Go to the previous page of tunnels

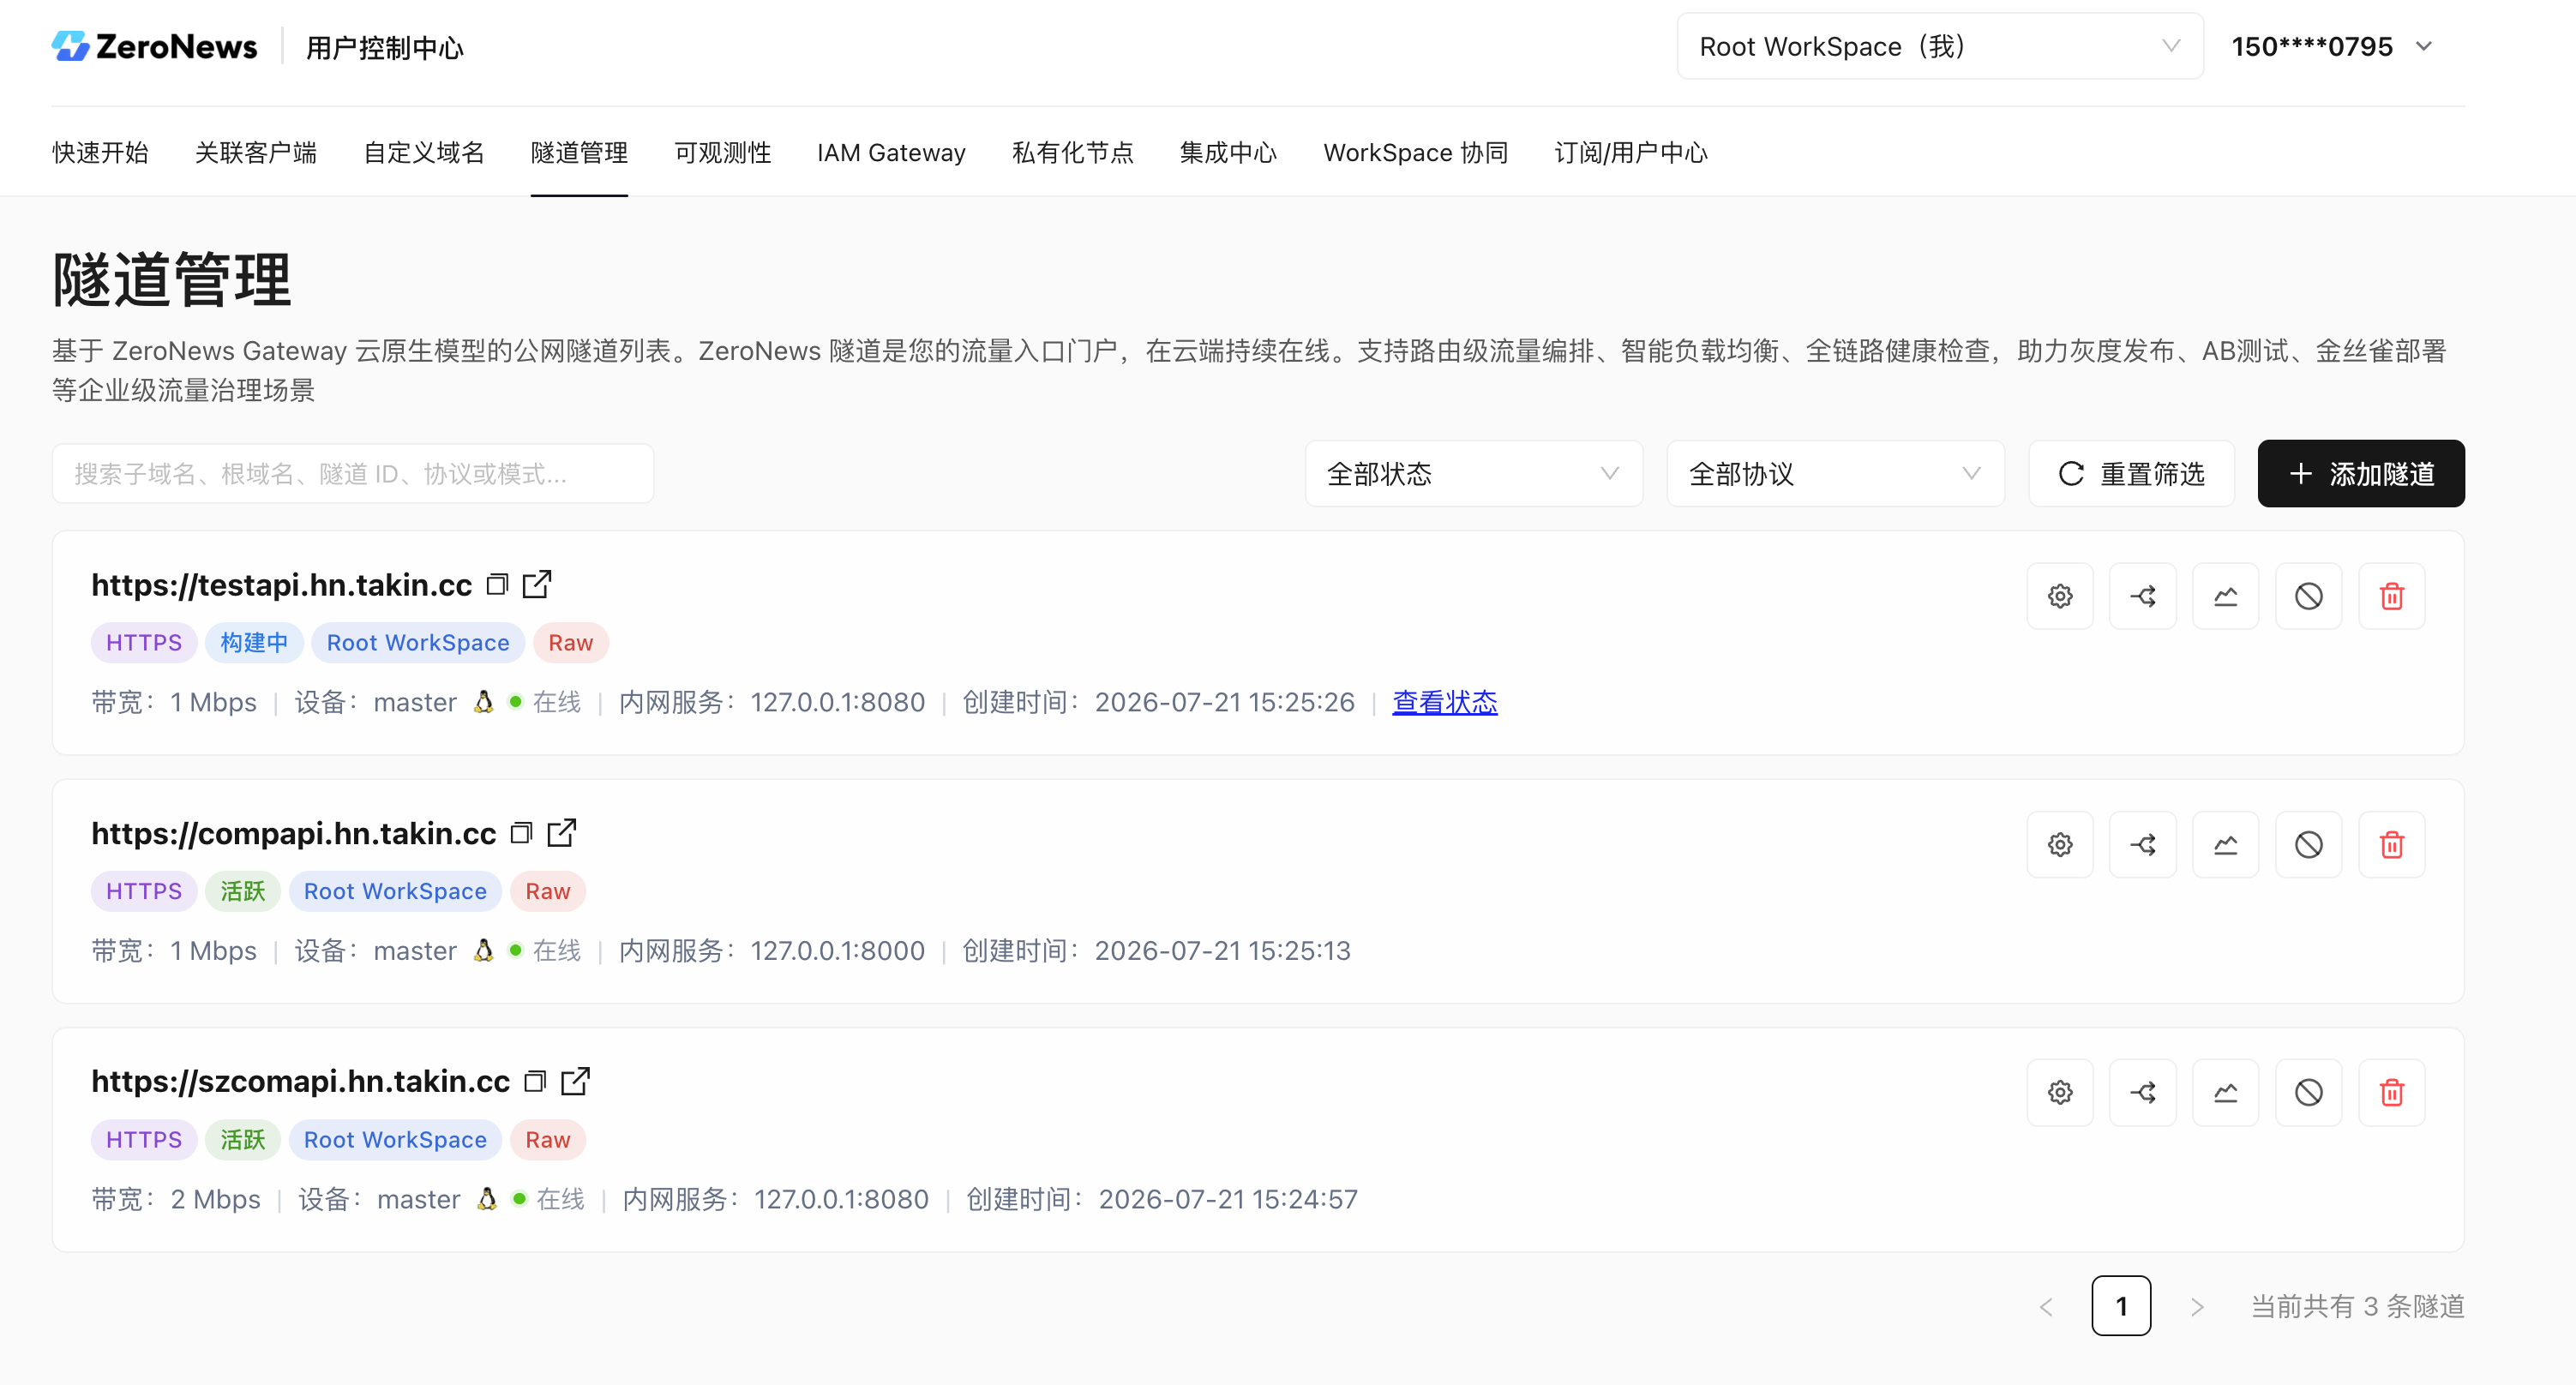tap(2047, 1306)
